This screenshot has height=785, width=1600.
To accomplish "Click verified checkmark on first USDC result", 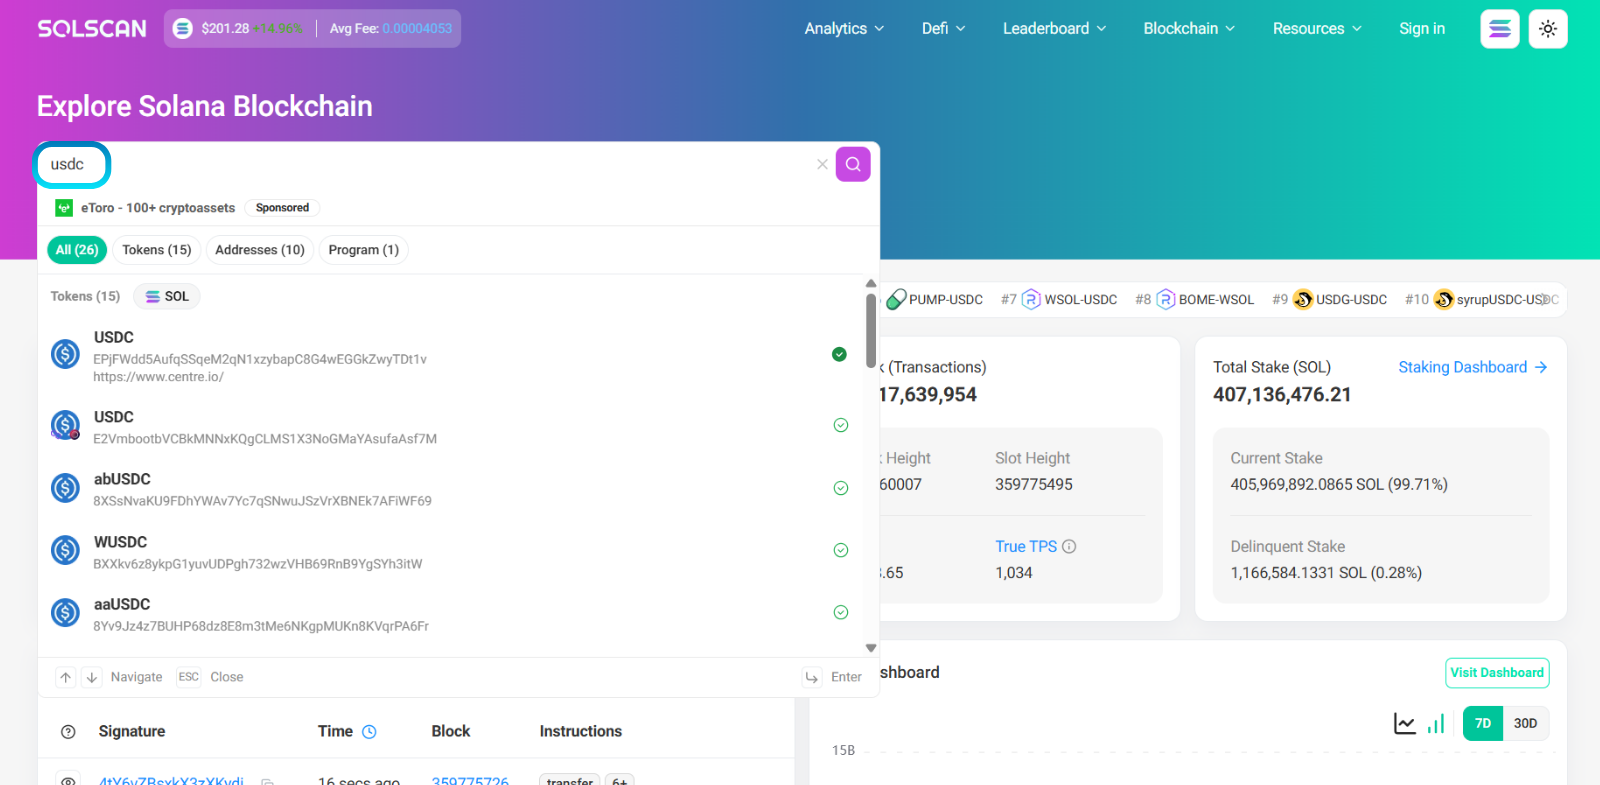I will point(840,354).
